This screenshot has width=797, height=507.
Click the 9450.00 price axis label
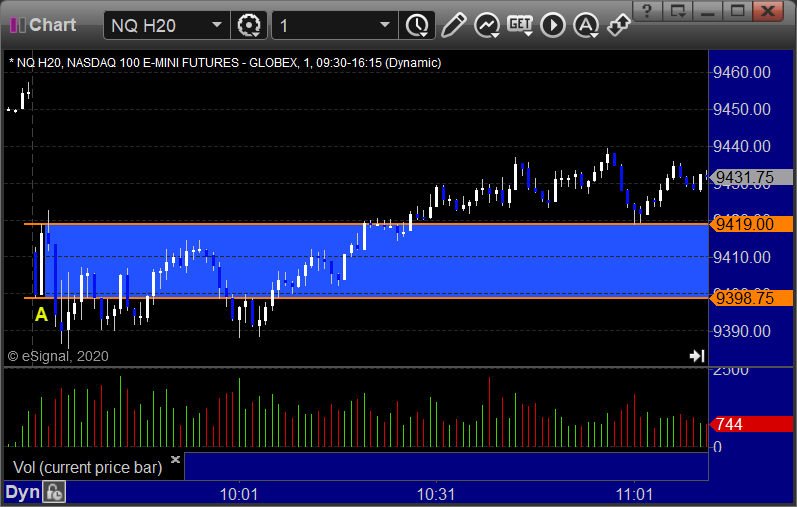click(742, 109)
